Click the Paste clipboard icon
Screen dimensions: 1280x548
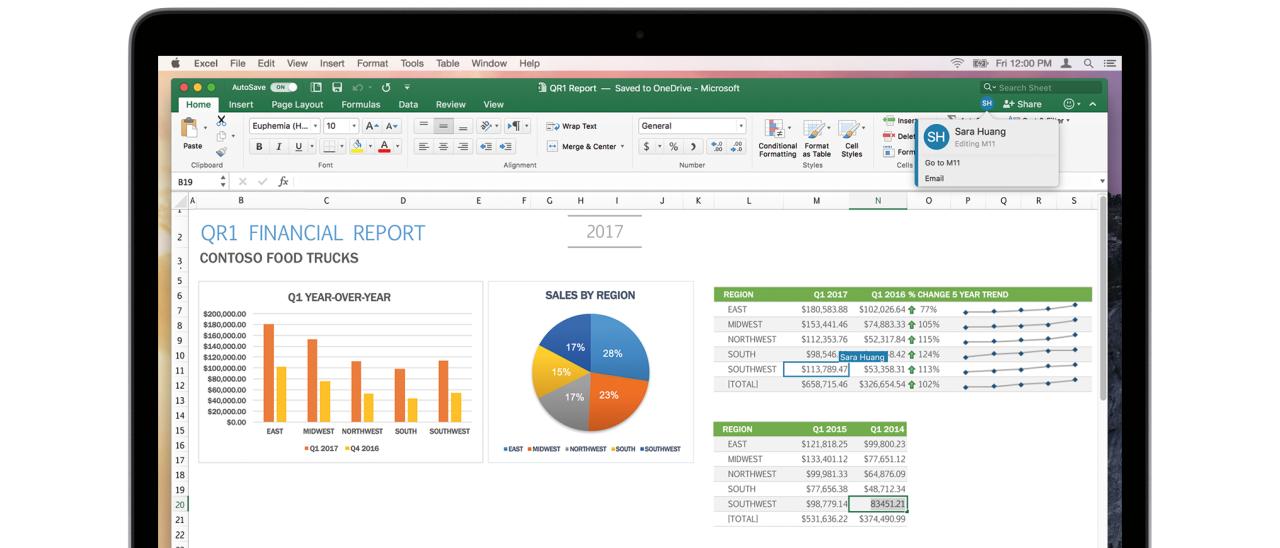[189, 128]
